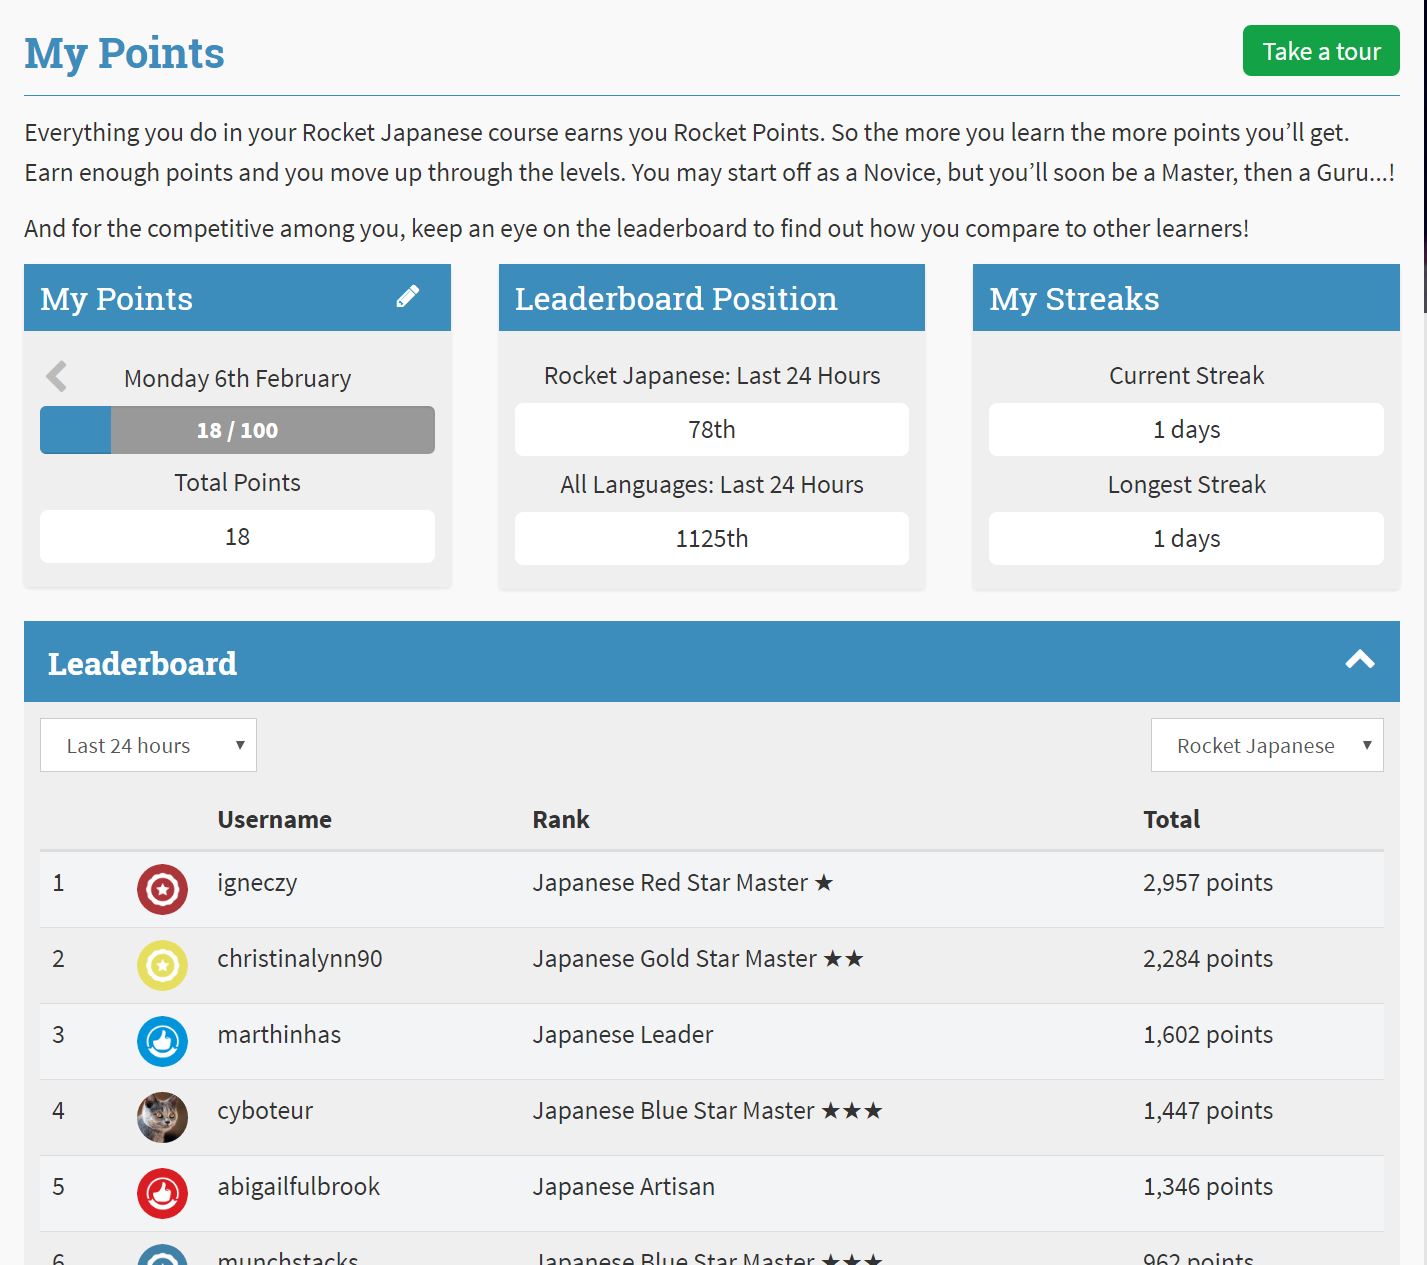Collapse the Leaderboard panel with chevron

(x=1359, y=660)
